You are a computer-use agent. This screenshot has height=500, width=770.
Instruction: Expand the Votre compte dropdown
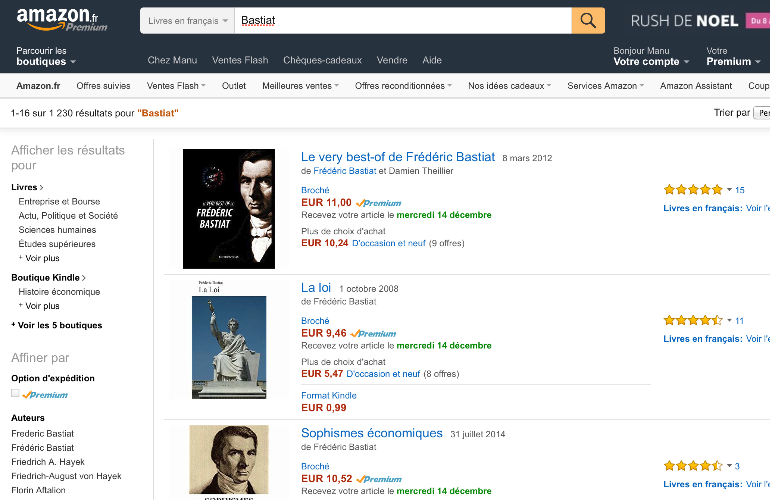tap(651, 61)
